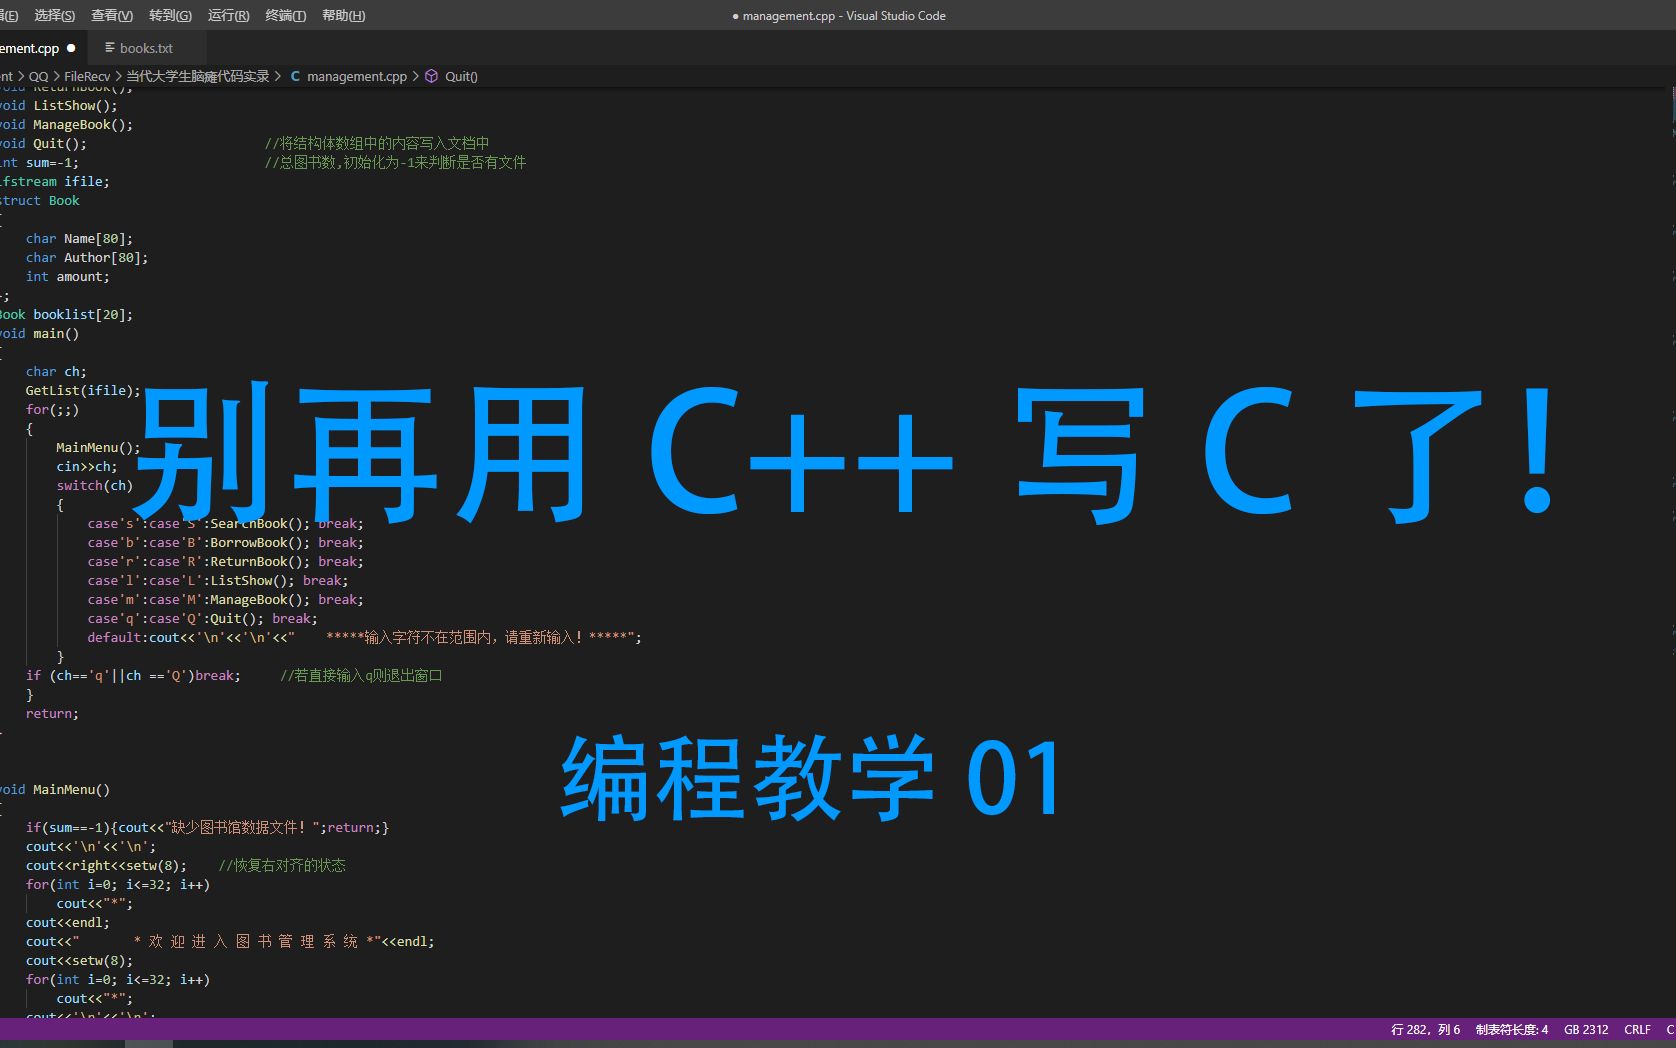Open the 运行(R) menu
The image size is (1676, 1048).
pos(227,15)
